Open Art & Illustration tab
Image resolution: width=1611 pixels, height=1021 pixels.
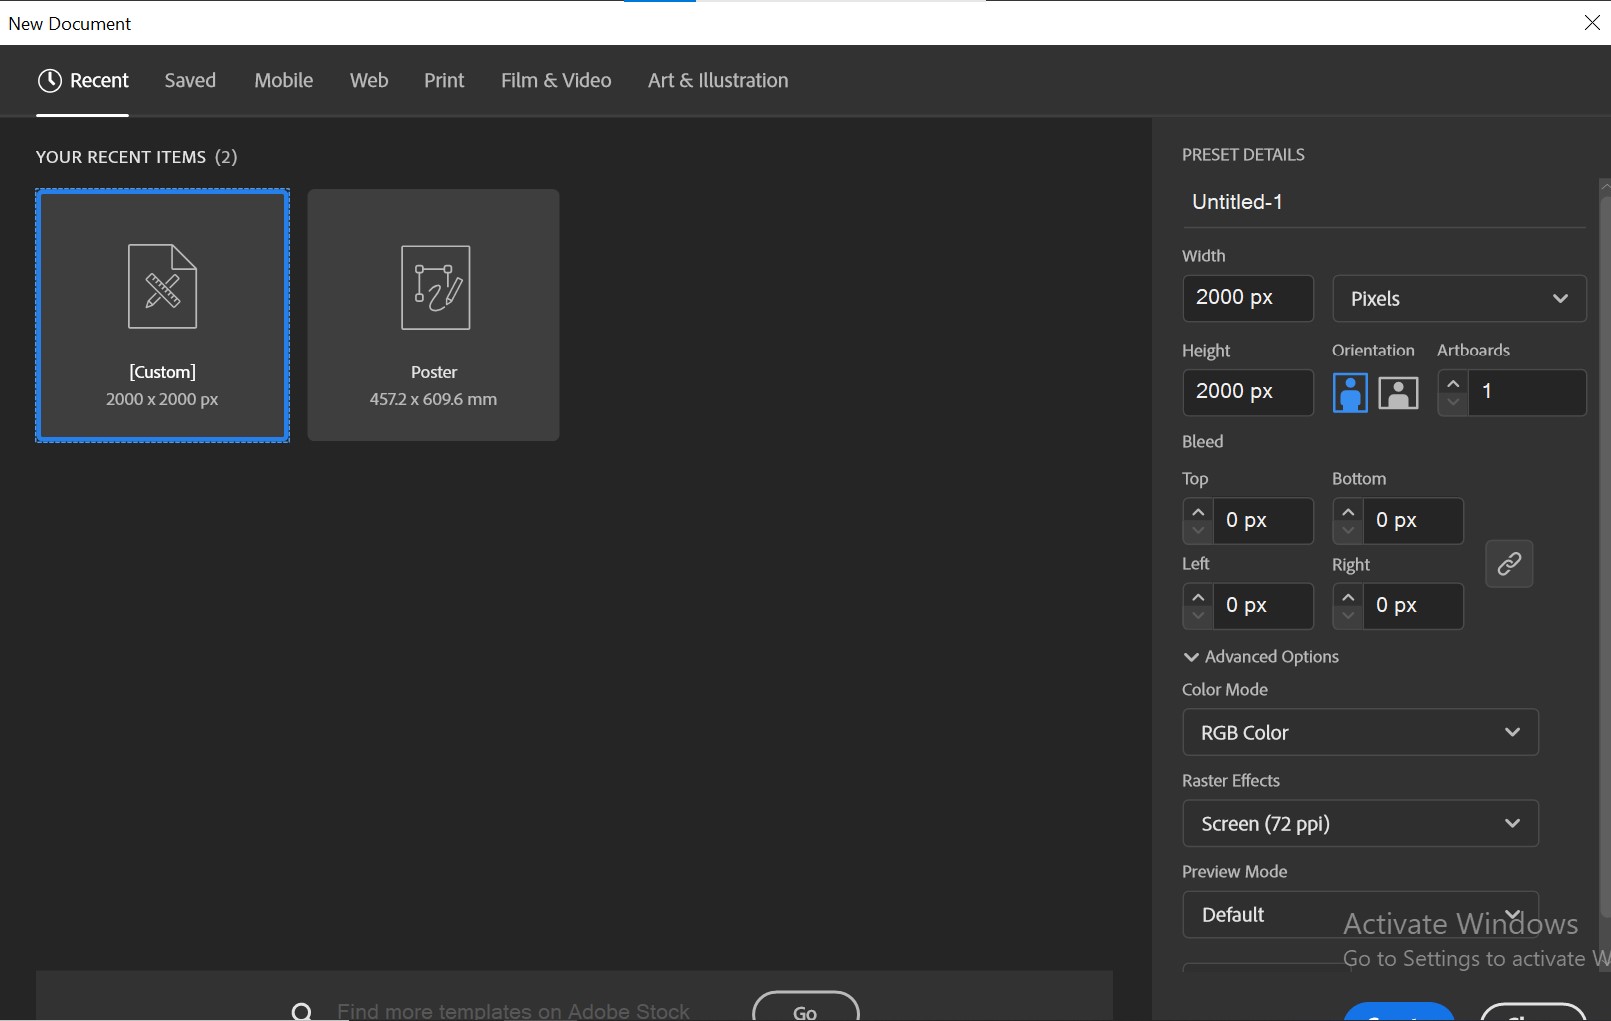[x=718, y=80]
